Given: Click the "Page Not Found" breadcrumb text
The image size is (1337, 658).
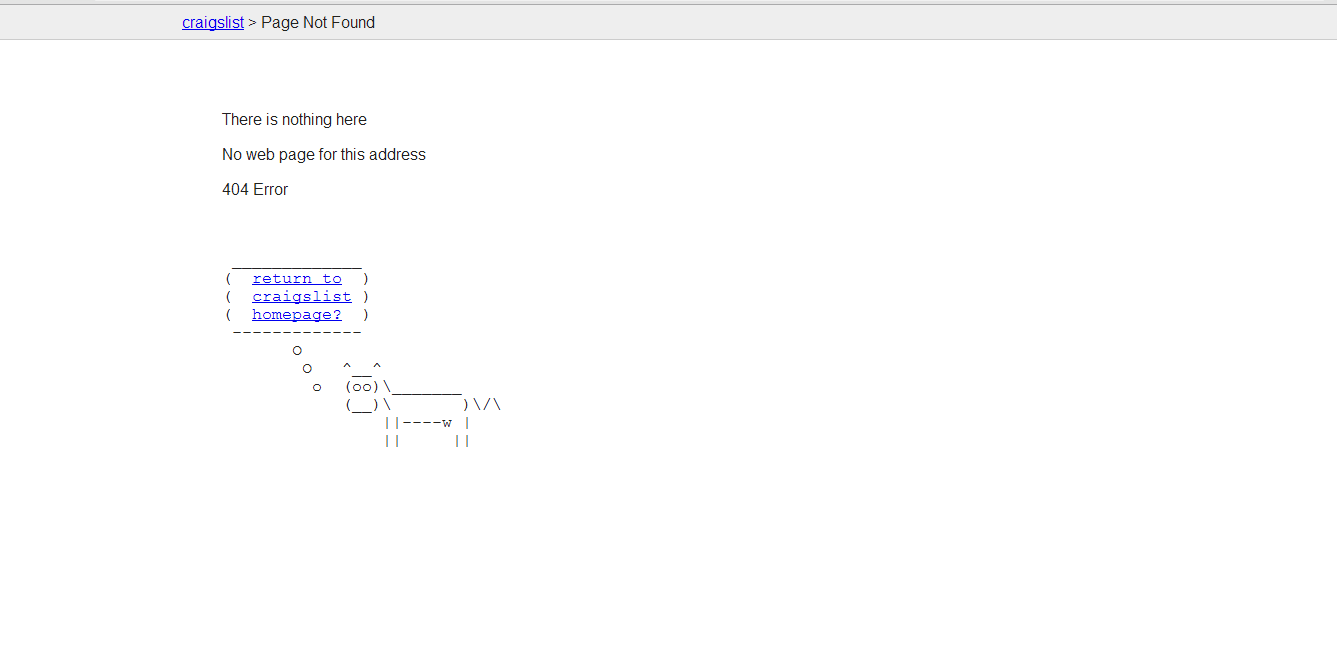Looking at the screenshot, I should [x=318, y=22].
